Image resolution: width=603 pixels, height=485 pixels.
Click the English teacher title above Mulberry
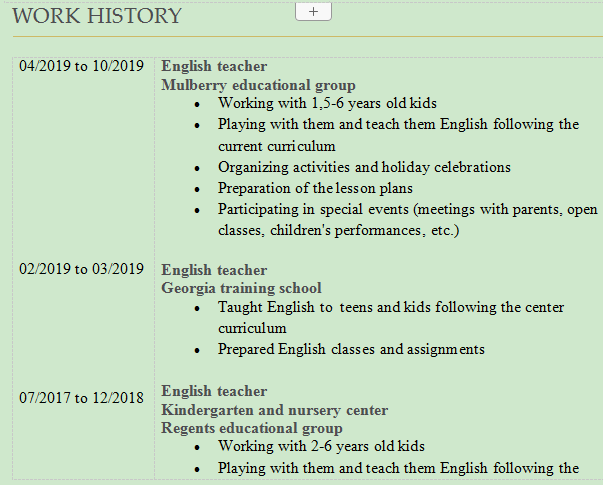pyautogui.click(x=214, y=66)
